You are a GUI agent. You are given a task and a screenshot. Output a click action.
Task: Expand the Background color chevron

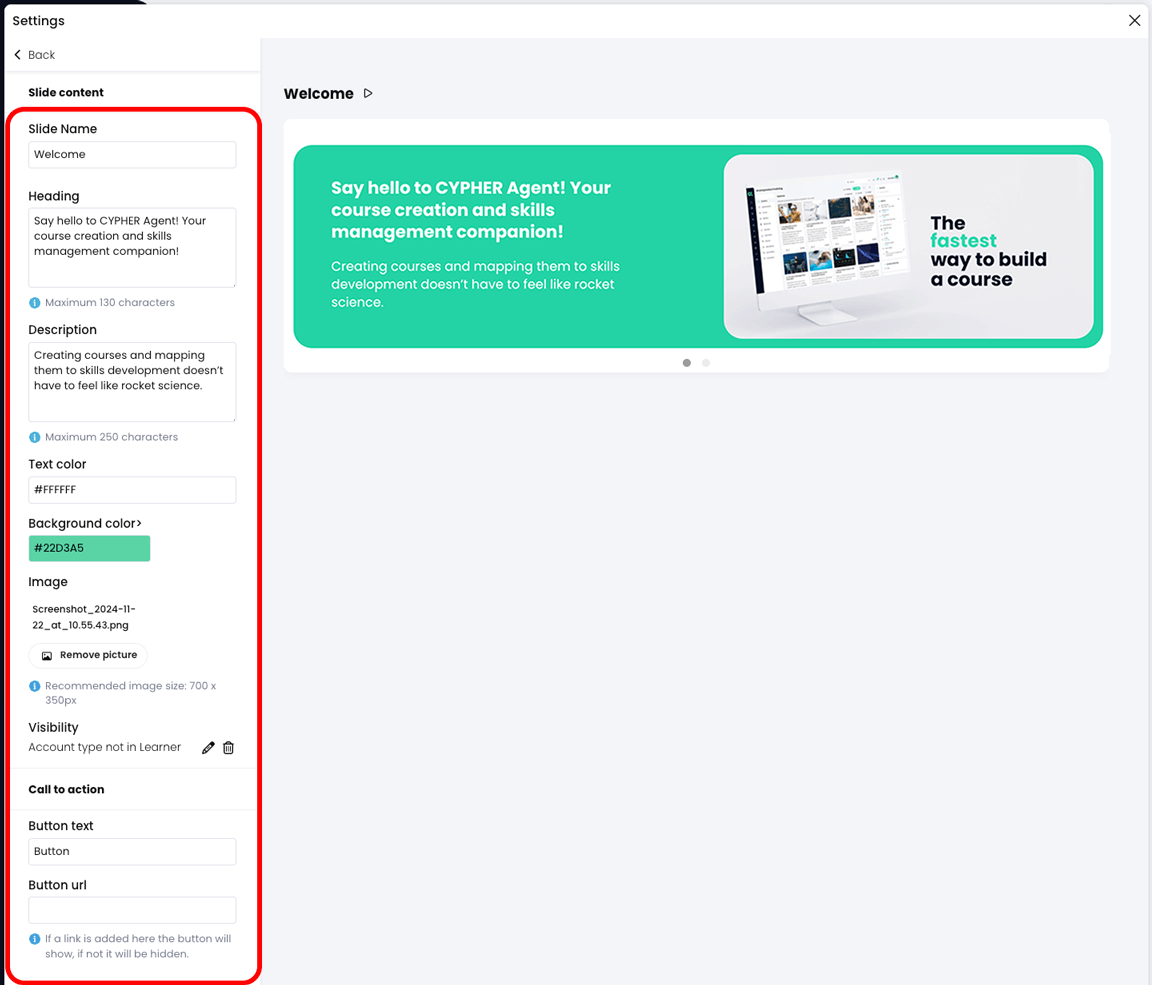[139, 523]
